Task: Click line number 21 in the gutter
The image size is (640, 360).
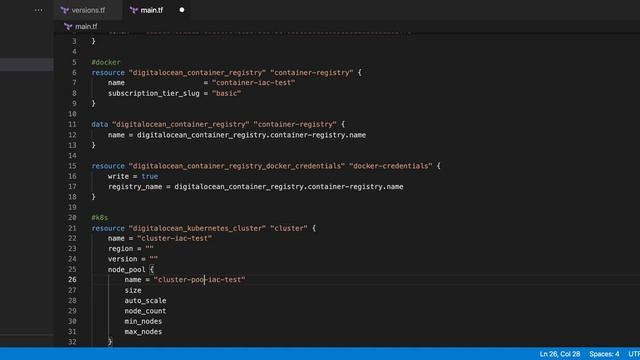Action: (x=72, y=228)
